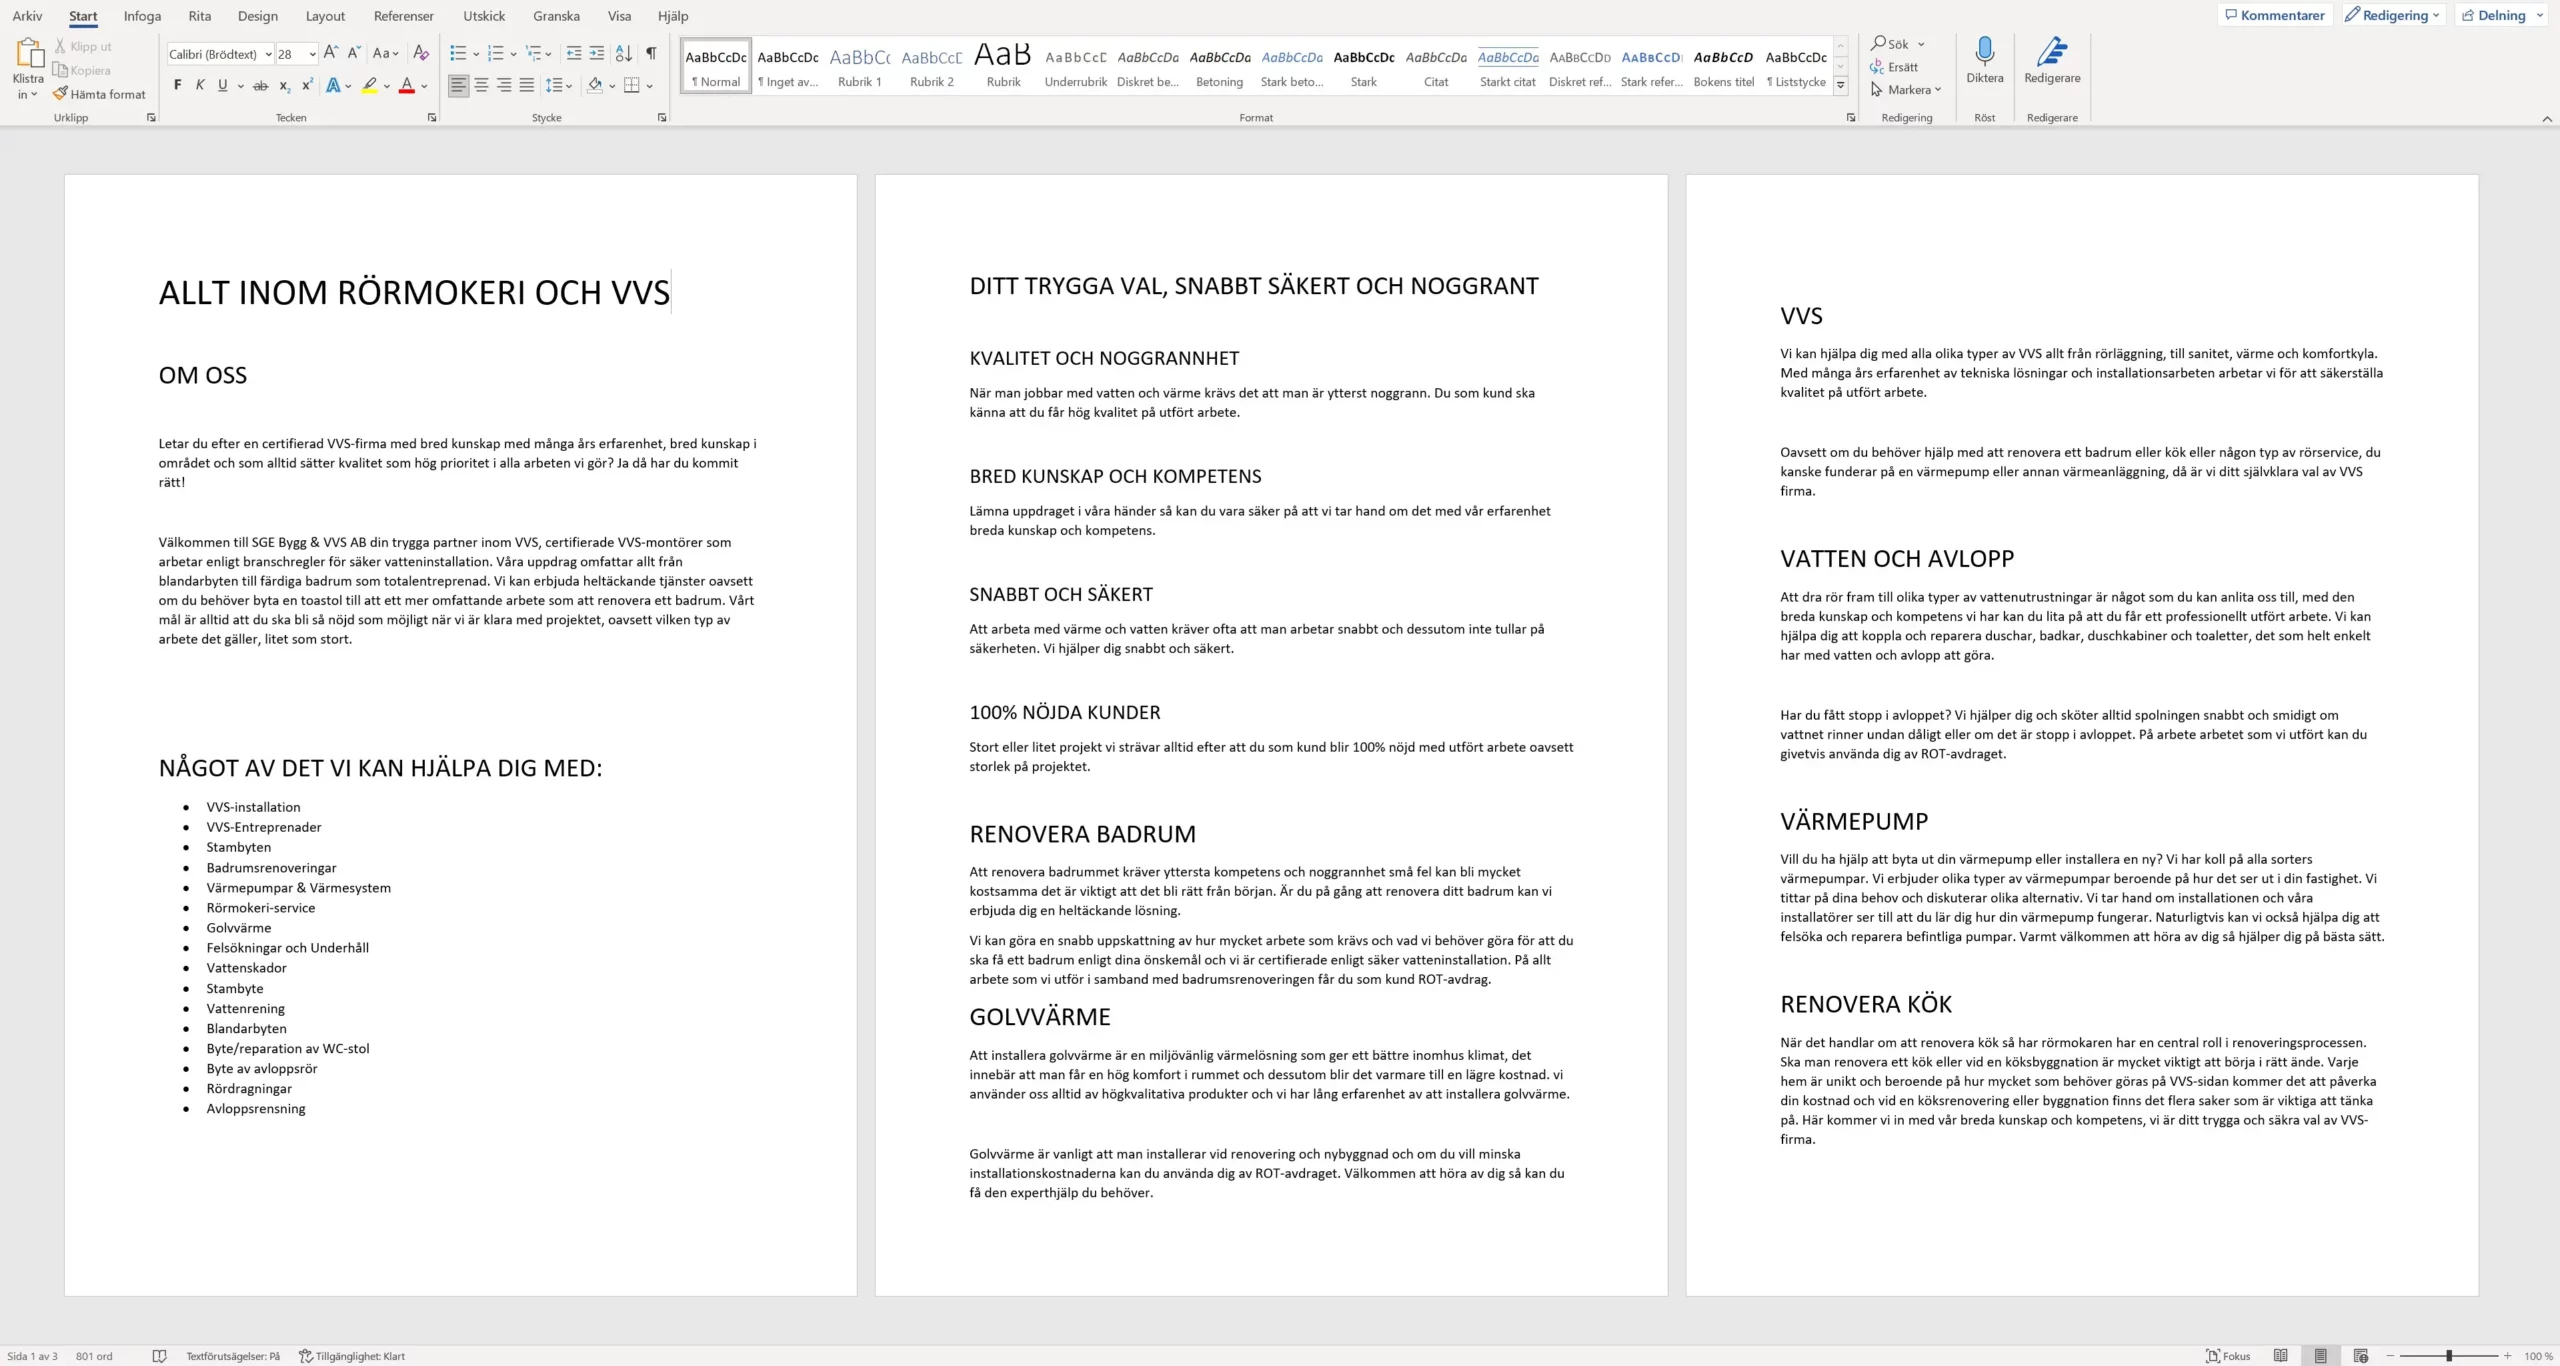Decrease paragraph indent
The width and height of the screenshot is (2560, 1366).
coord(573,53)
